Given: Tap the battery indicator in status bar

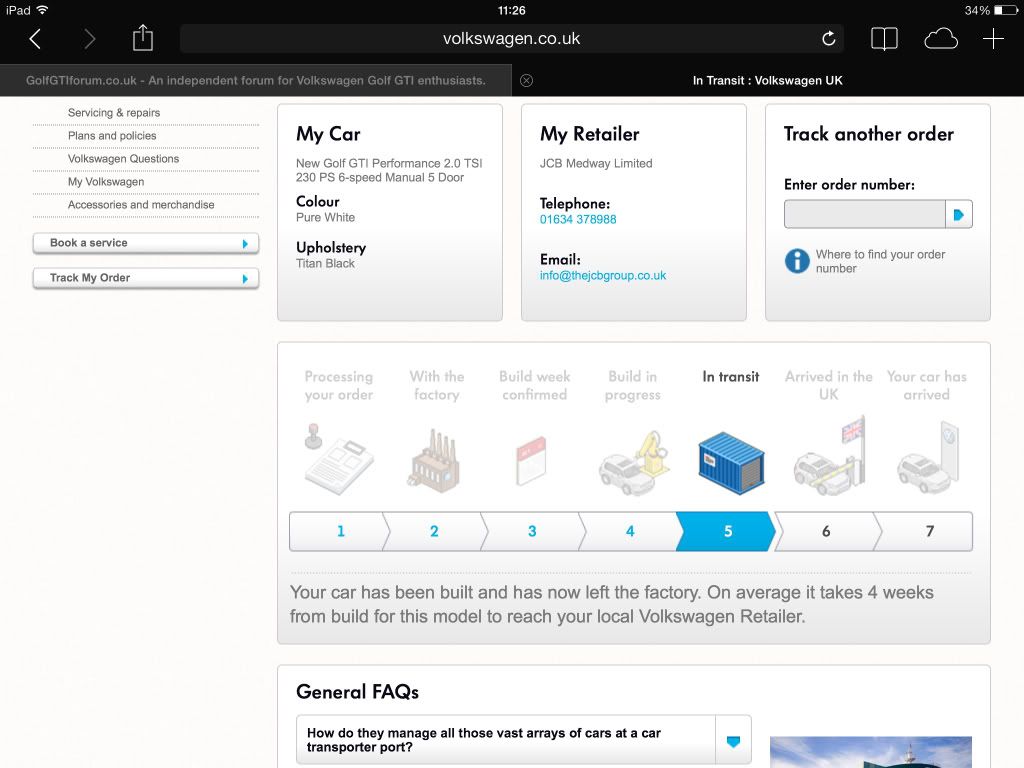Looking at the screenshot, I should point(1006,10).
